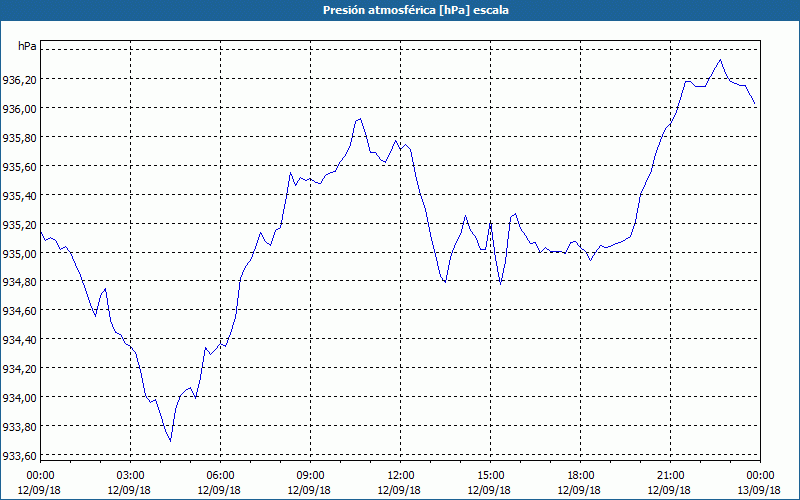Click the 935,20 y-axis label
This screenshot has height=500, width=800.
coord(19,224)
